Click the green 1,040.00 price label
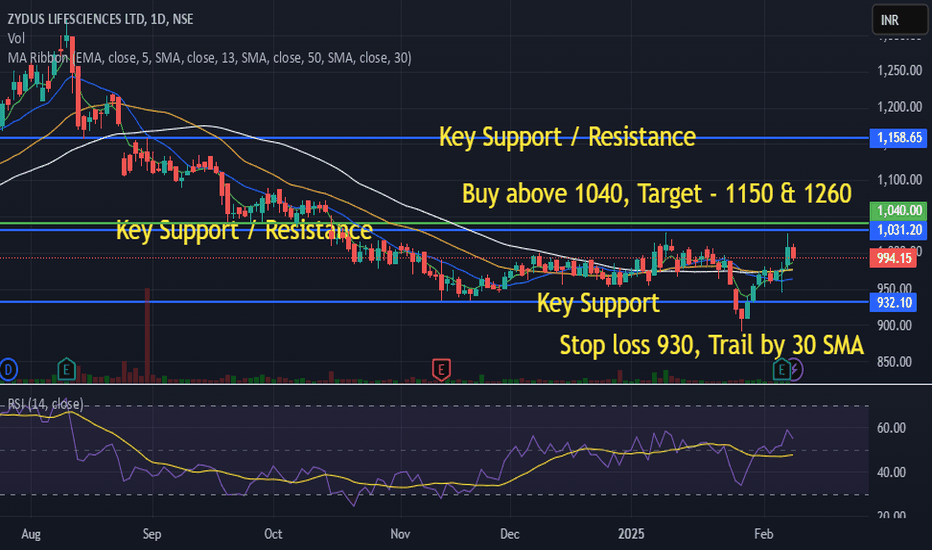This screenshot has width=932, height=550. pyautogui.click(x=898, y=210)
